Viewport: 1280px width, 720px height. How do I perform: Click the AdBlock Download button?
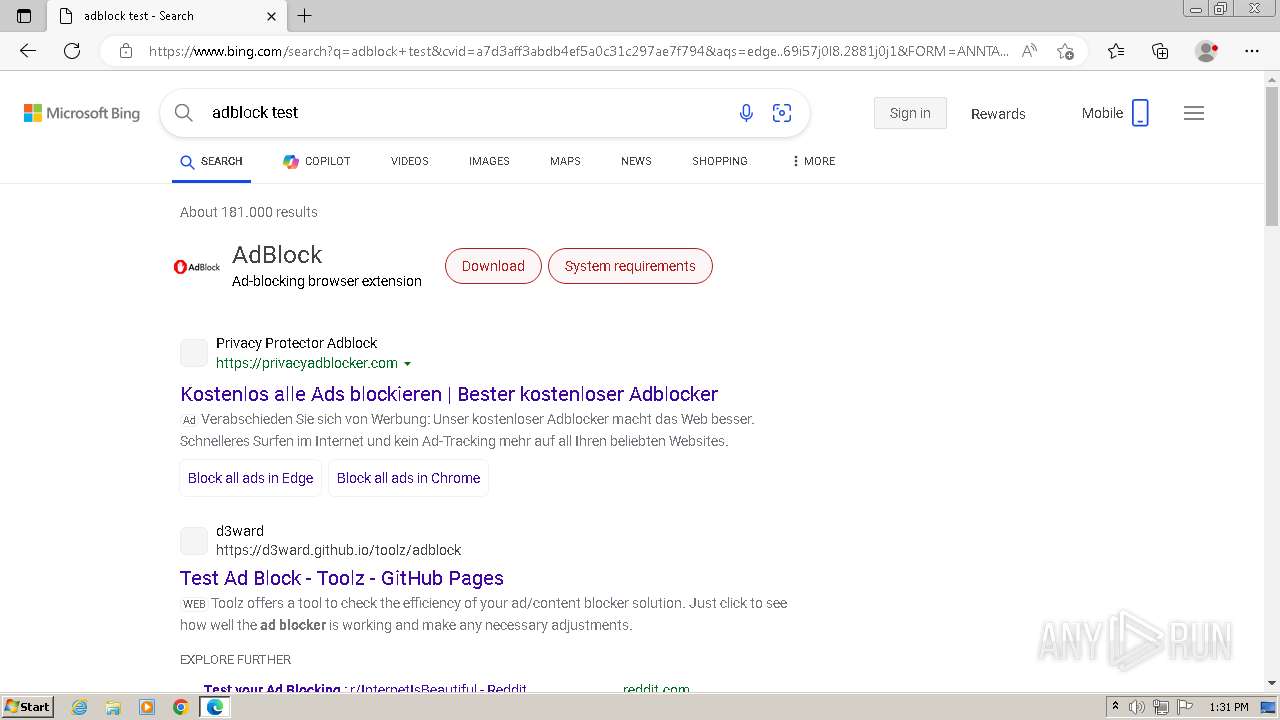493,266
